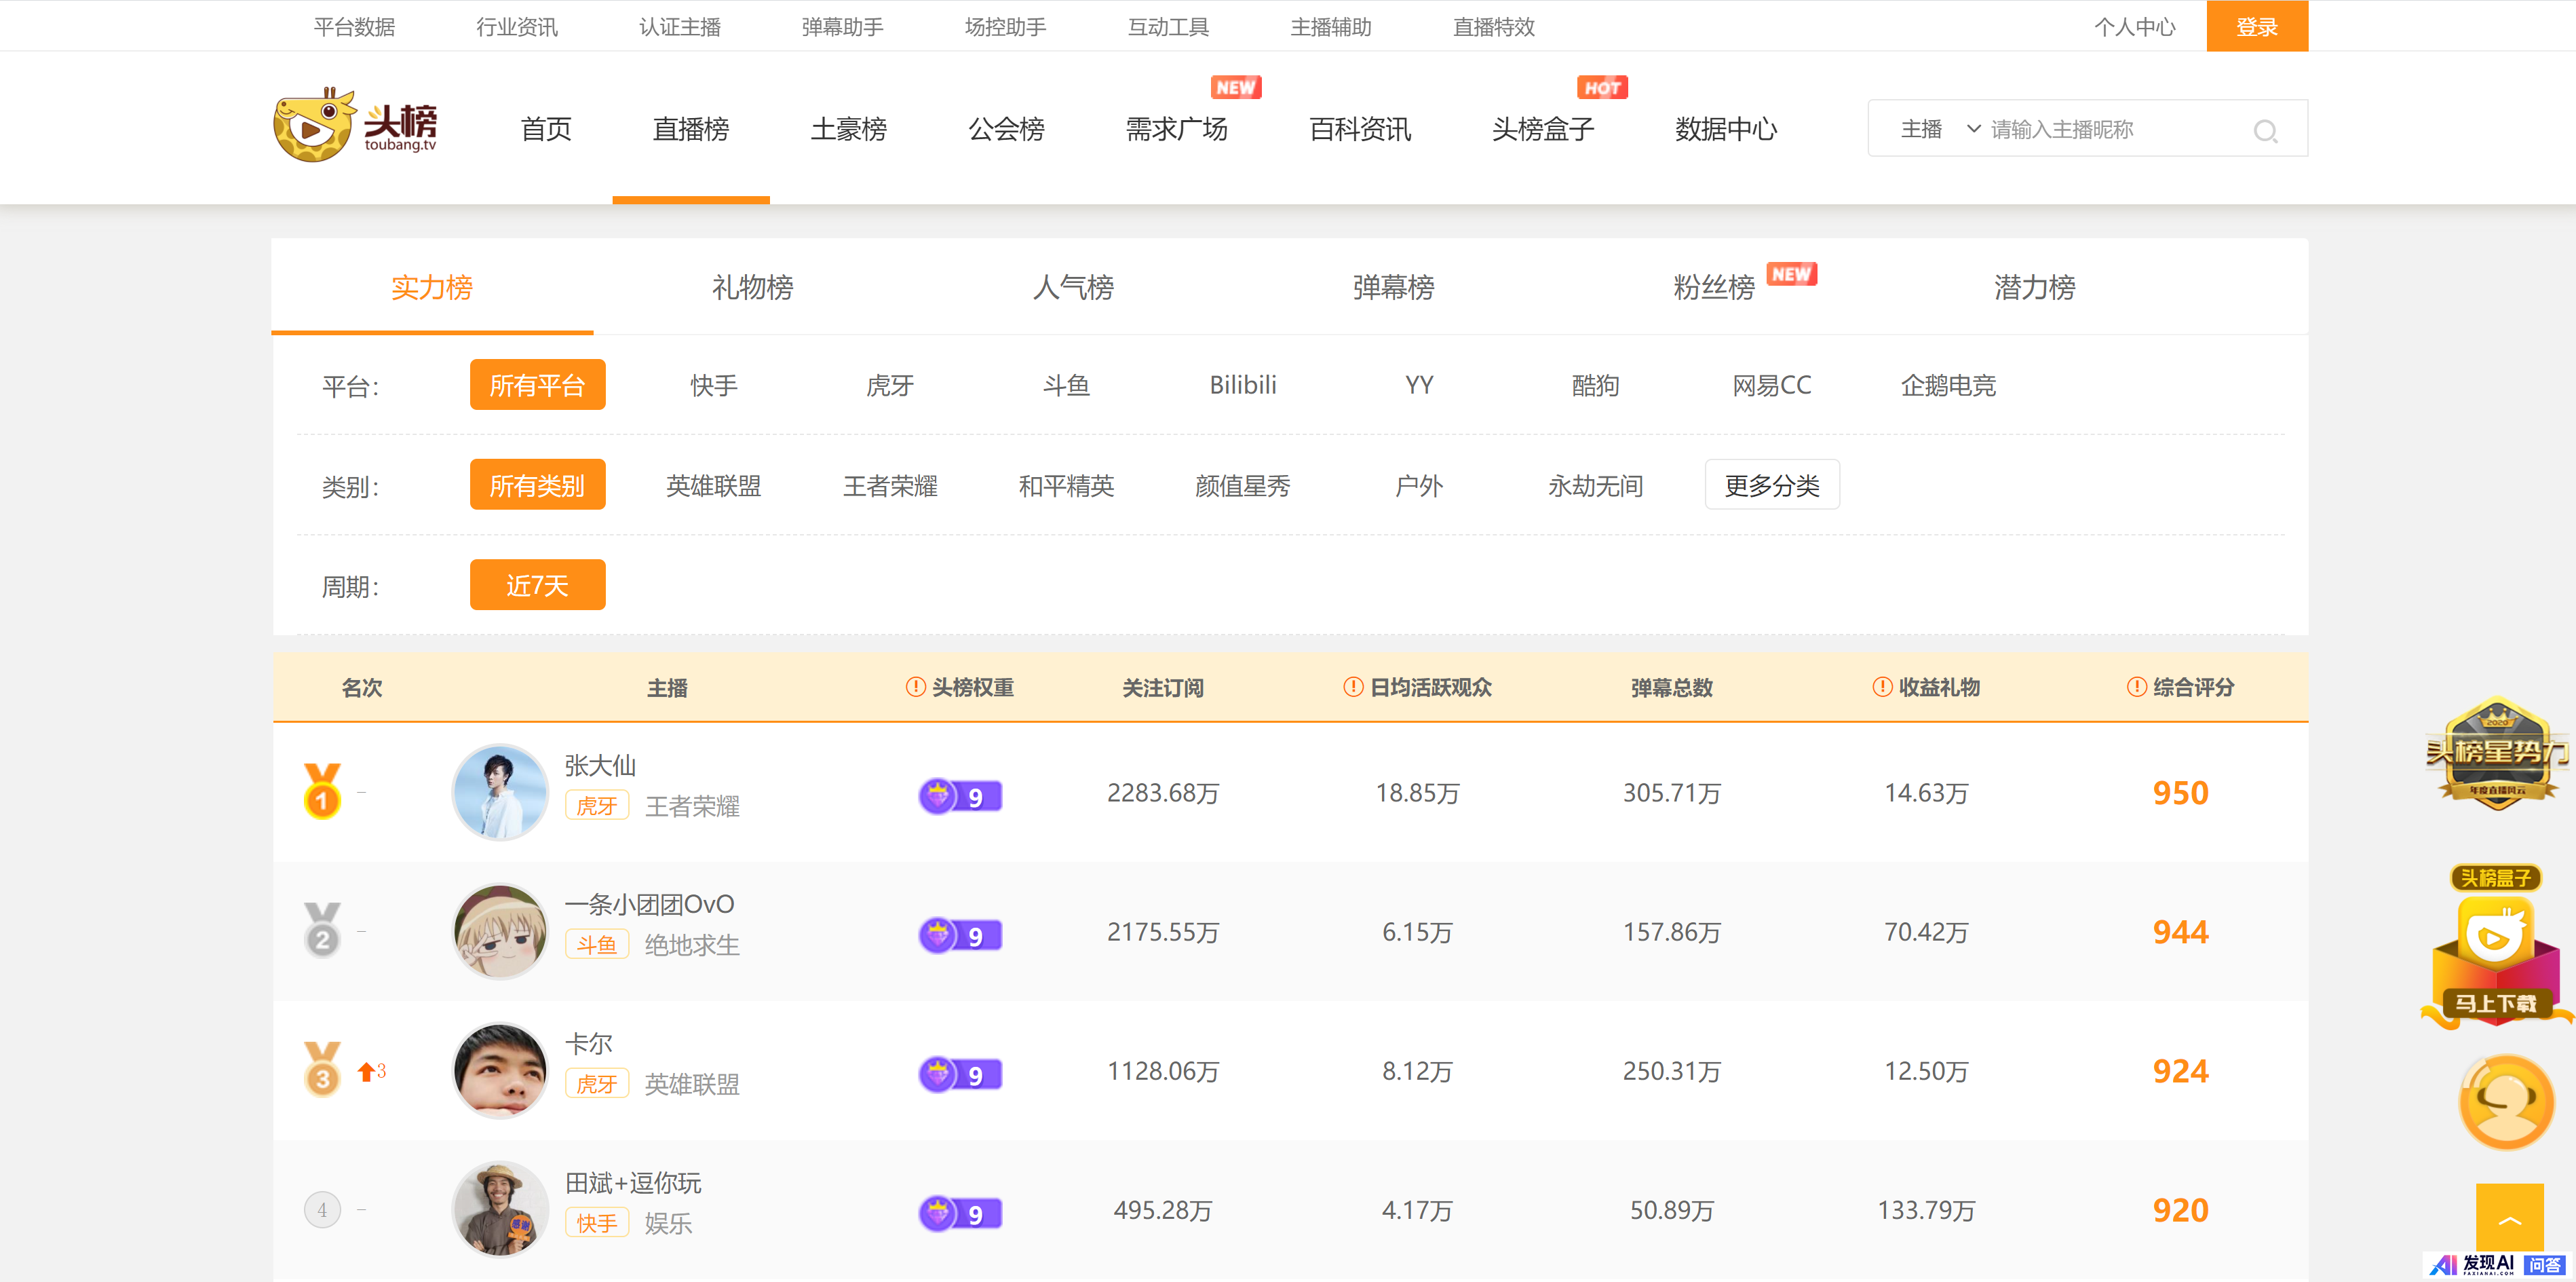Select 近7天 period filter
Image resolution: width=2576 pixels, height=1282 pixels.
tap(537, 585)
